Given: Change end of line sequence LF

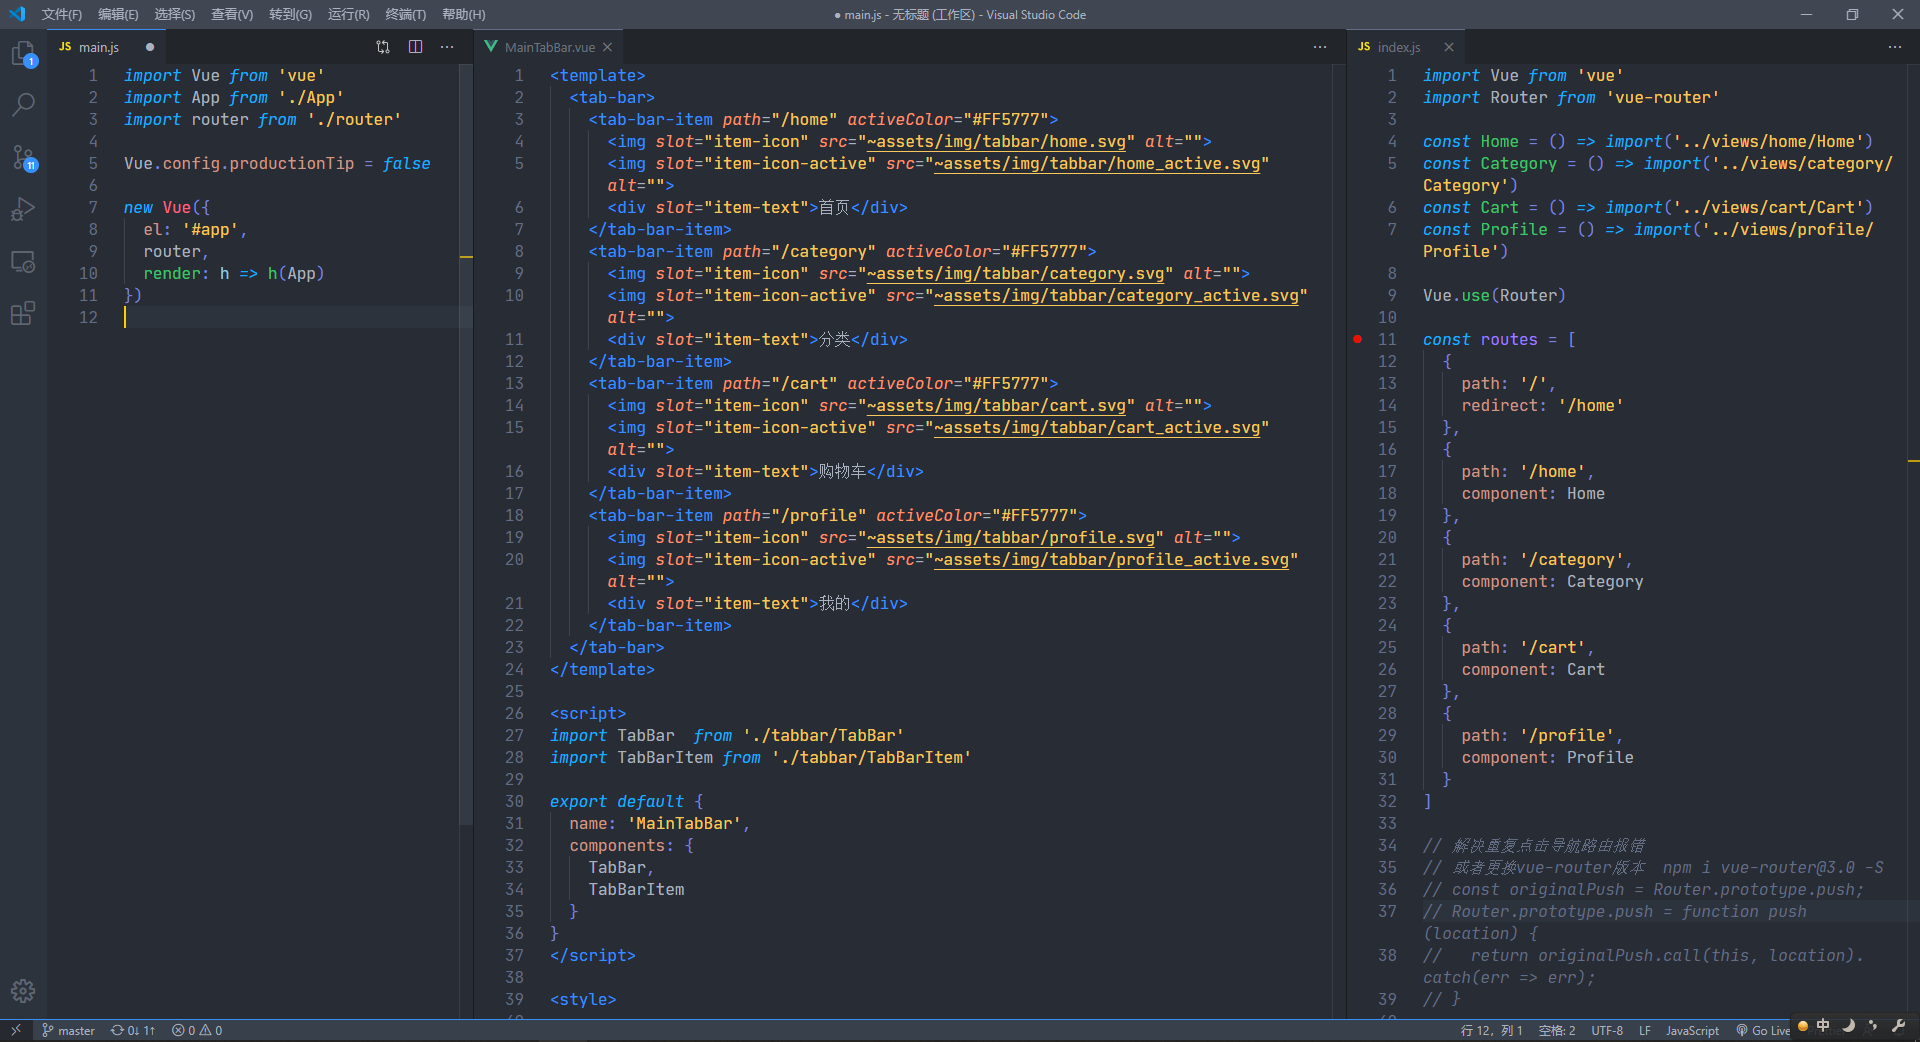Looking at the screenshot, I should click(1644, 1030).
